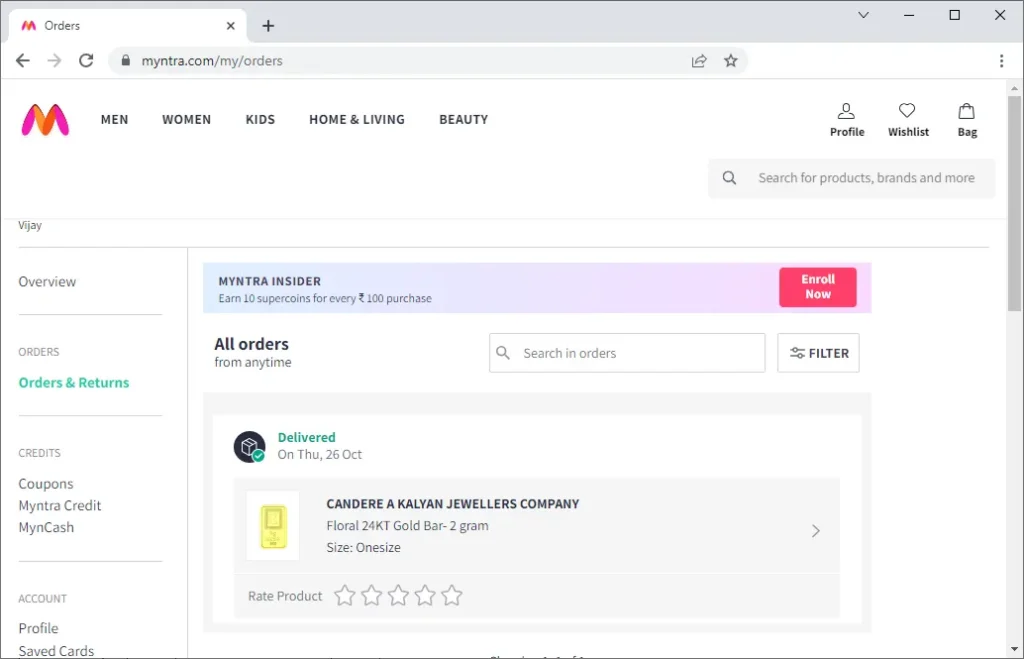Open a new browser tab
Screen dimensions: 1024x659
point(268,25)
